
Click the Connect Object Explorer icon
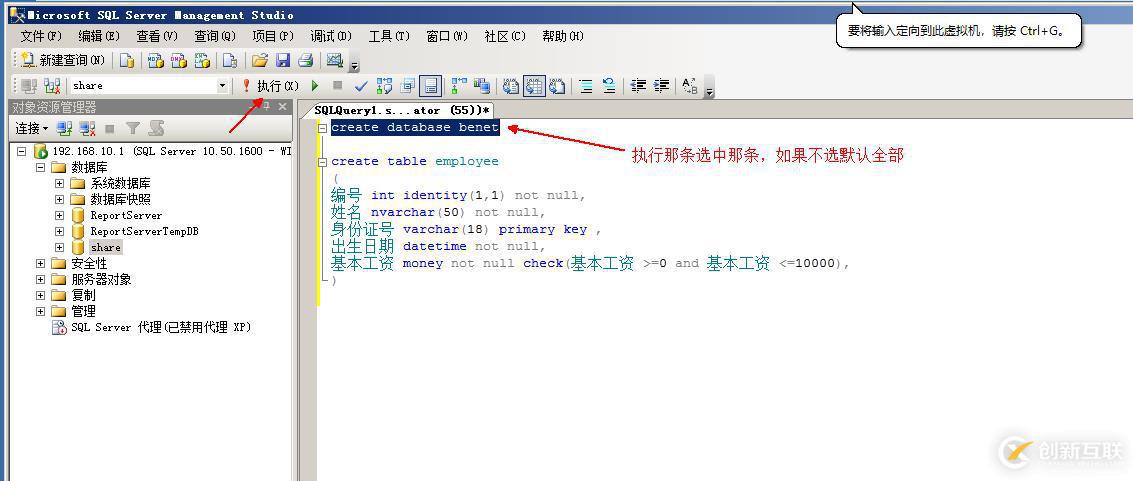(64, 128)
